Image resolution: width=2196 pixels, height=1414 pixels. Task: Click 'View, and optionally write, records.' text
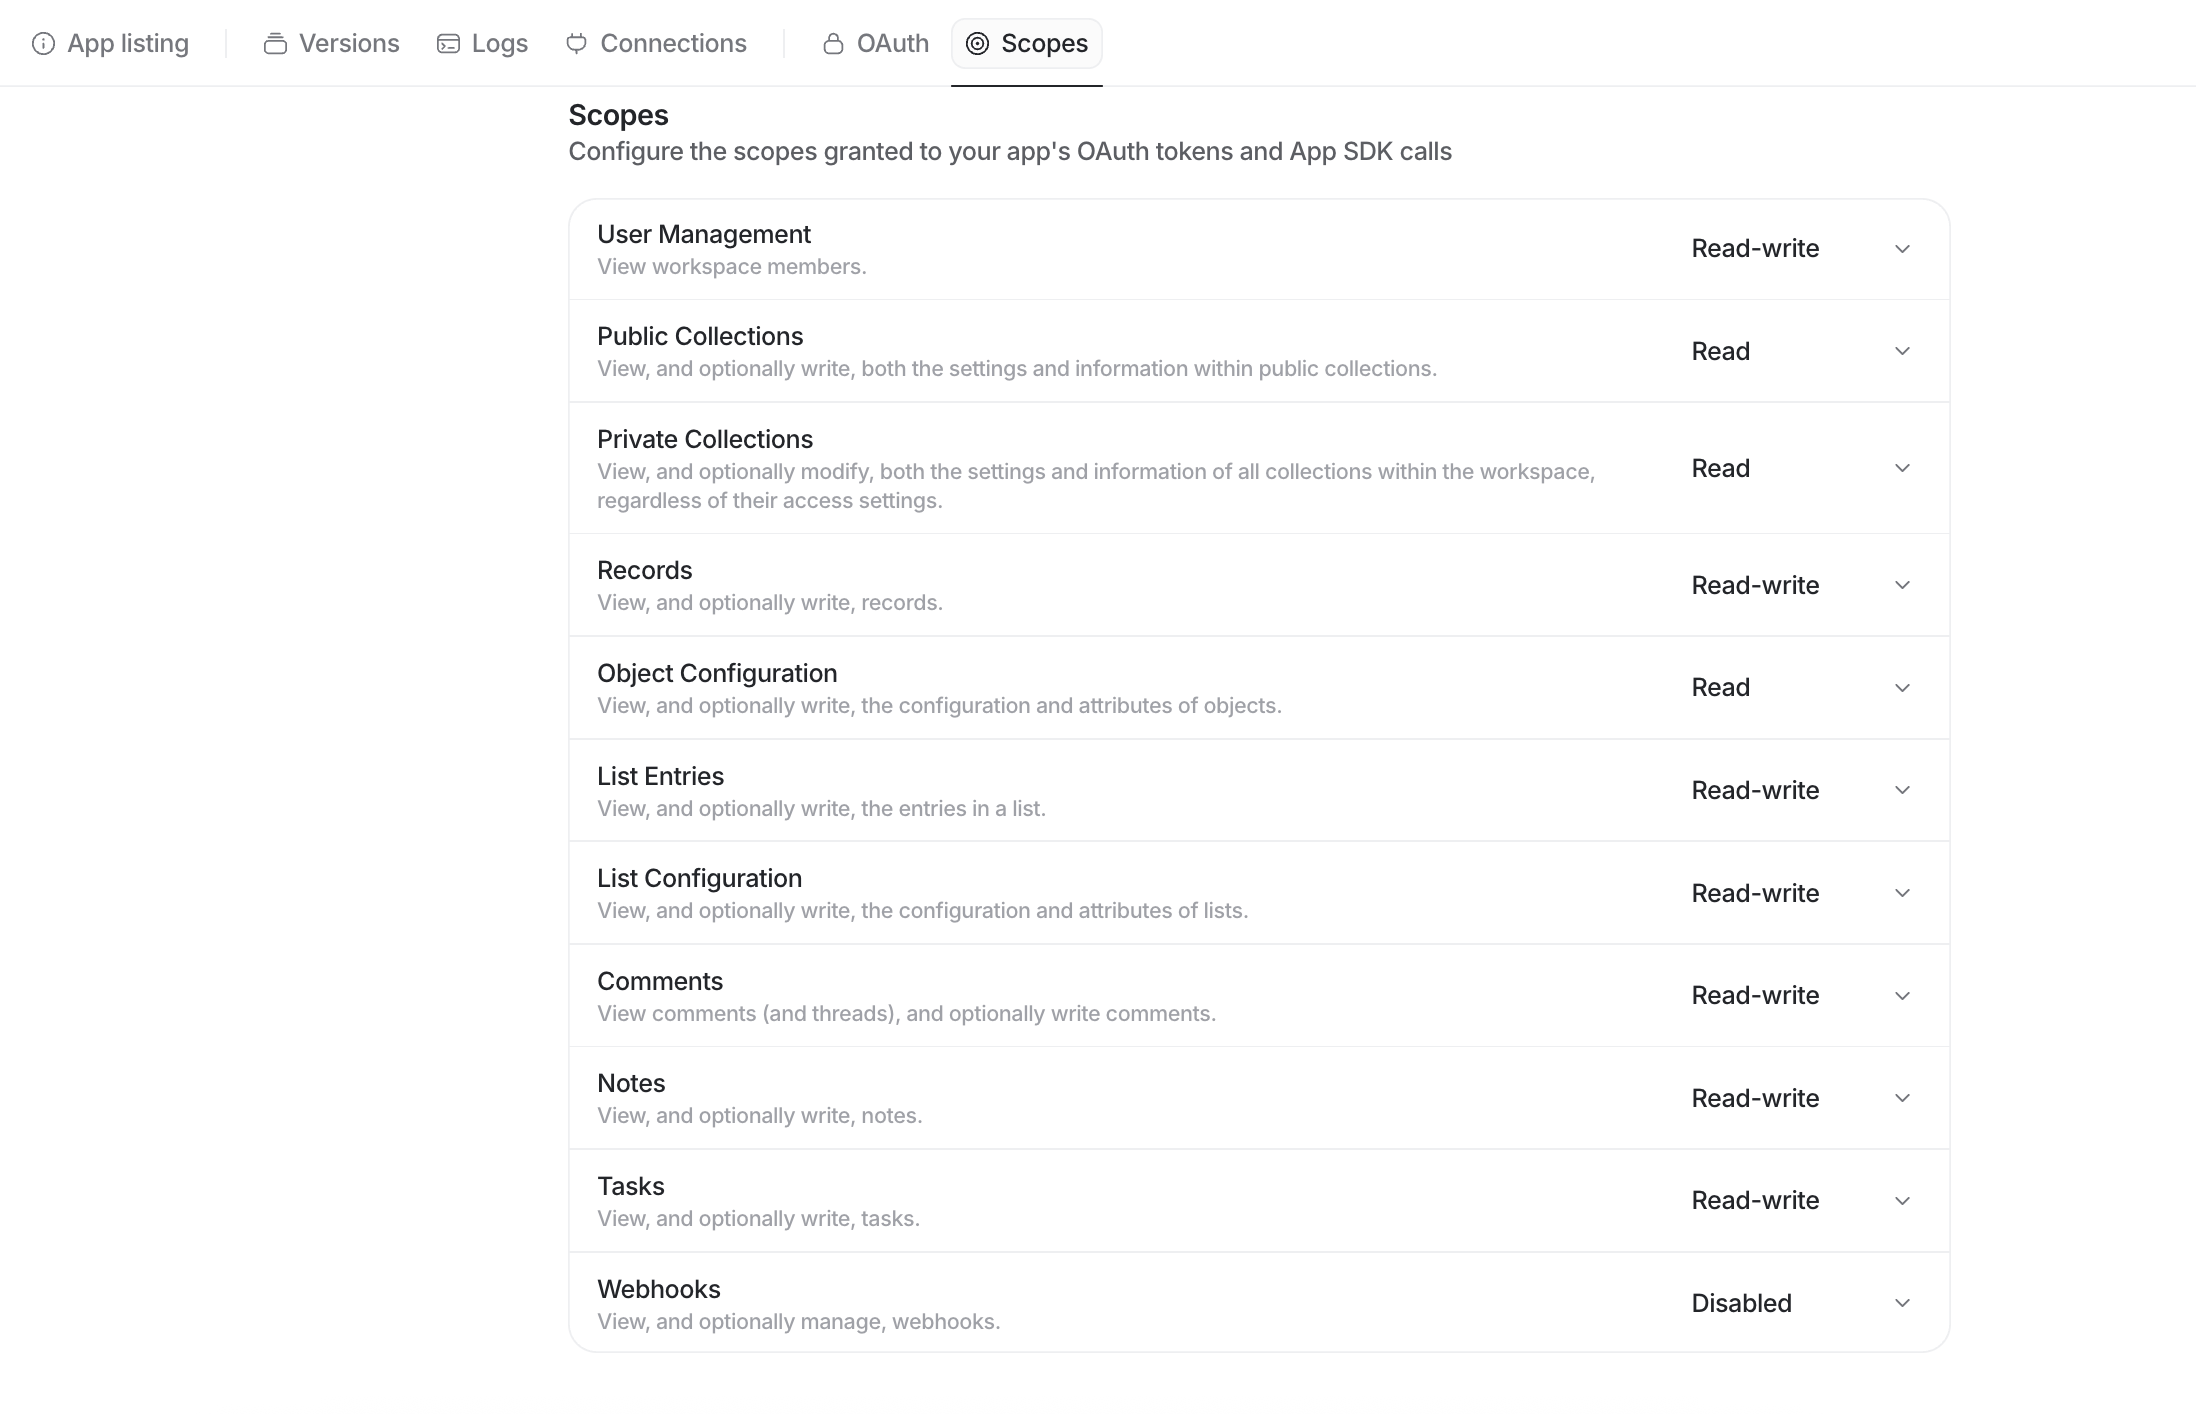click(770, 603)
